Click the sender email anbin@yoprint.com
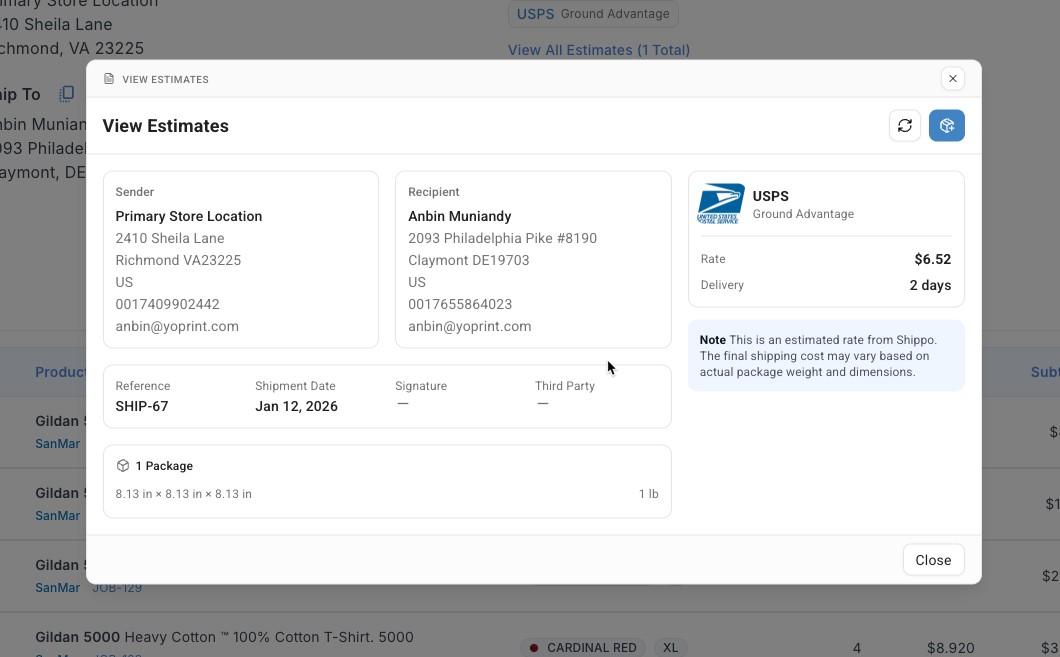Viewport: 1060px width, 657px height. [177, 326]
